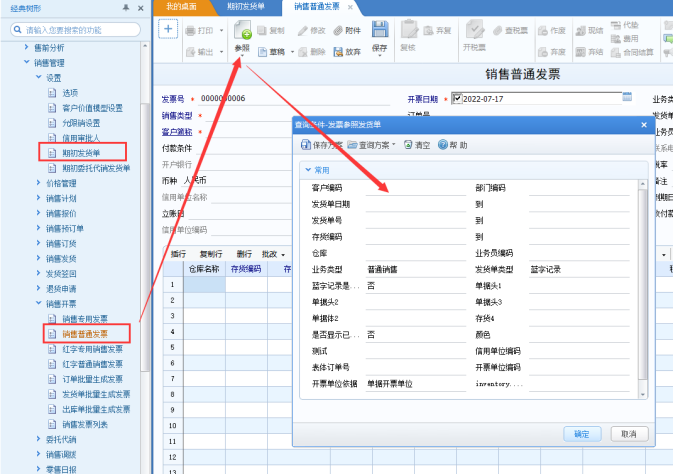Viewport: 673px width, 475px height.
Task: Open 帮助 help icon in query dialog
Action: [443, 145]
